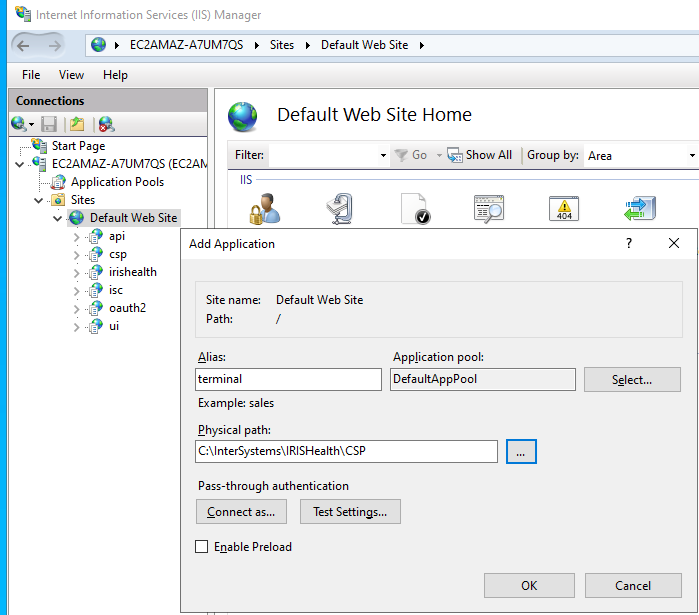Image resolution: width=699 pixels, height=615 pixels.
Task: Click the Select application pool button
Action: [632, 380]
